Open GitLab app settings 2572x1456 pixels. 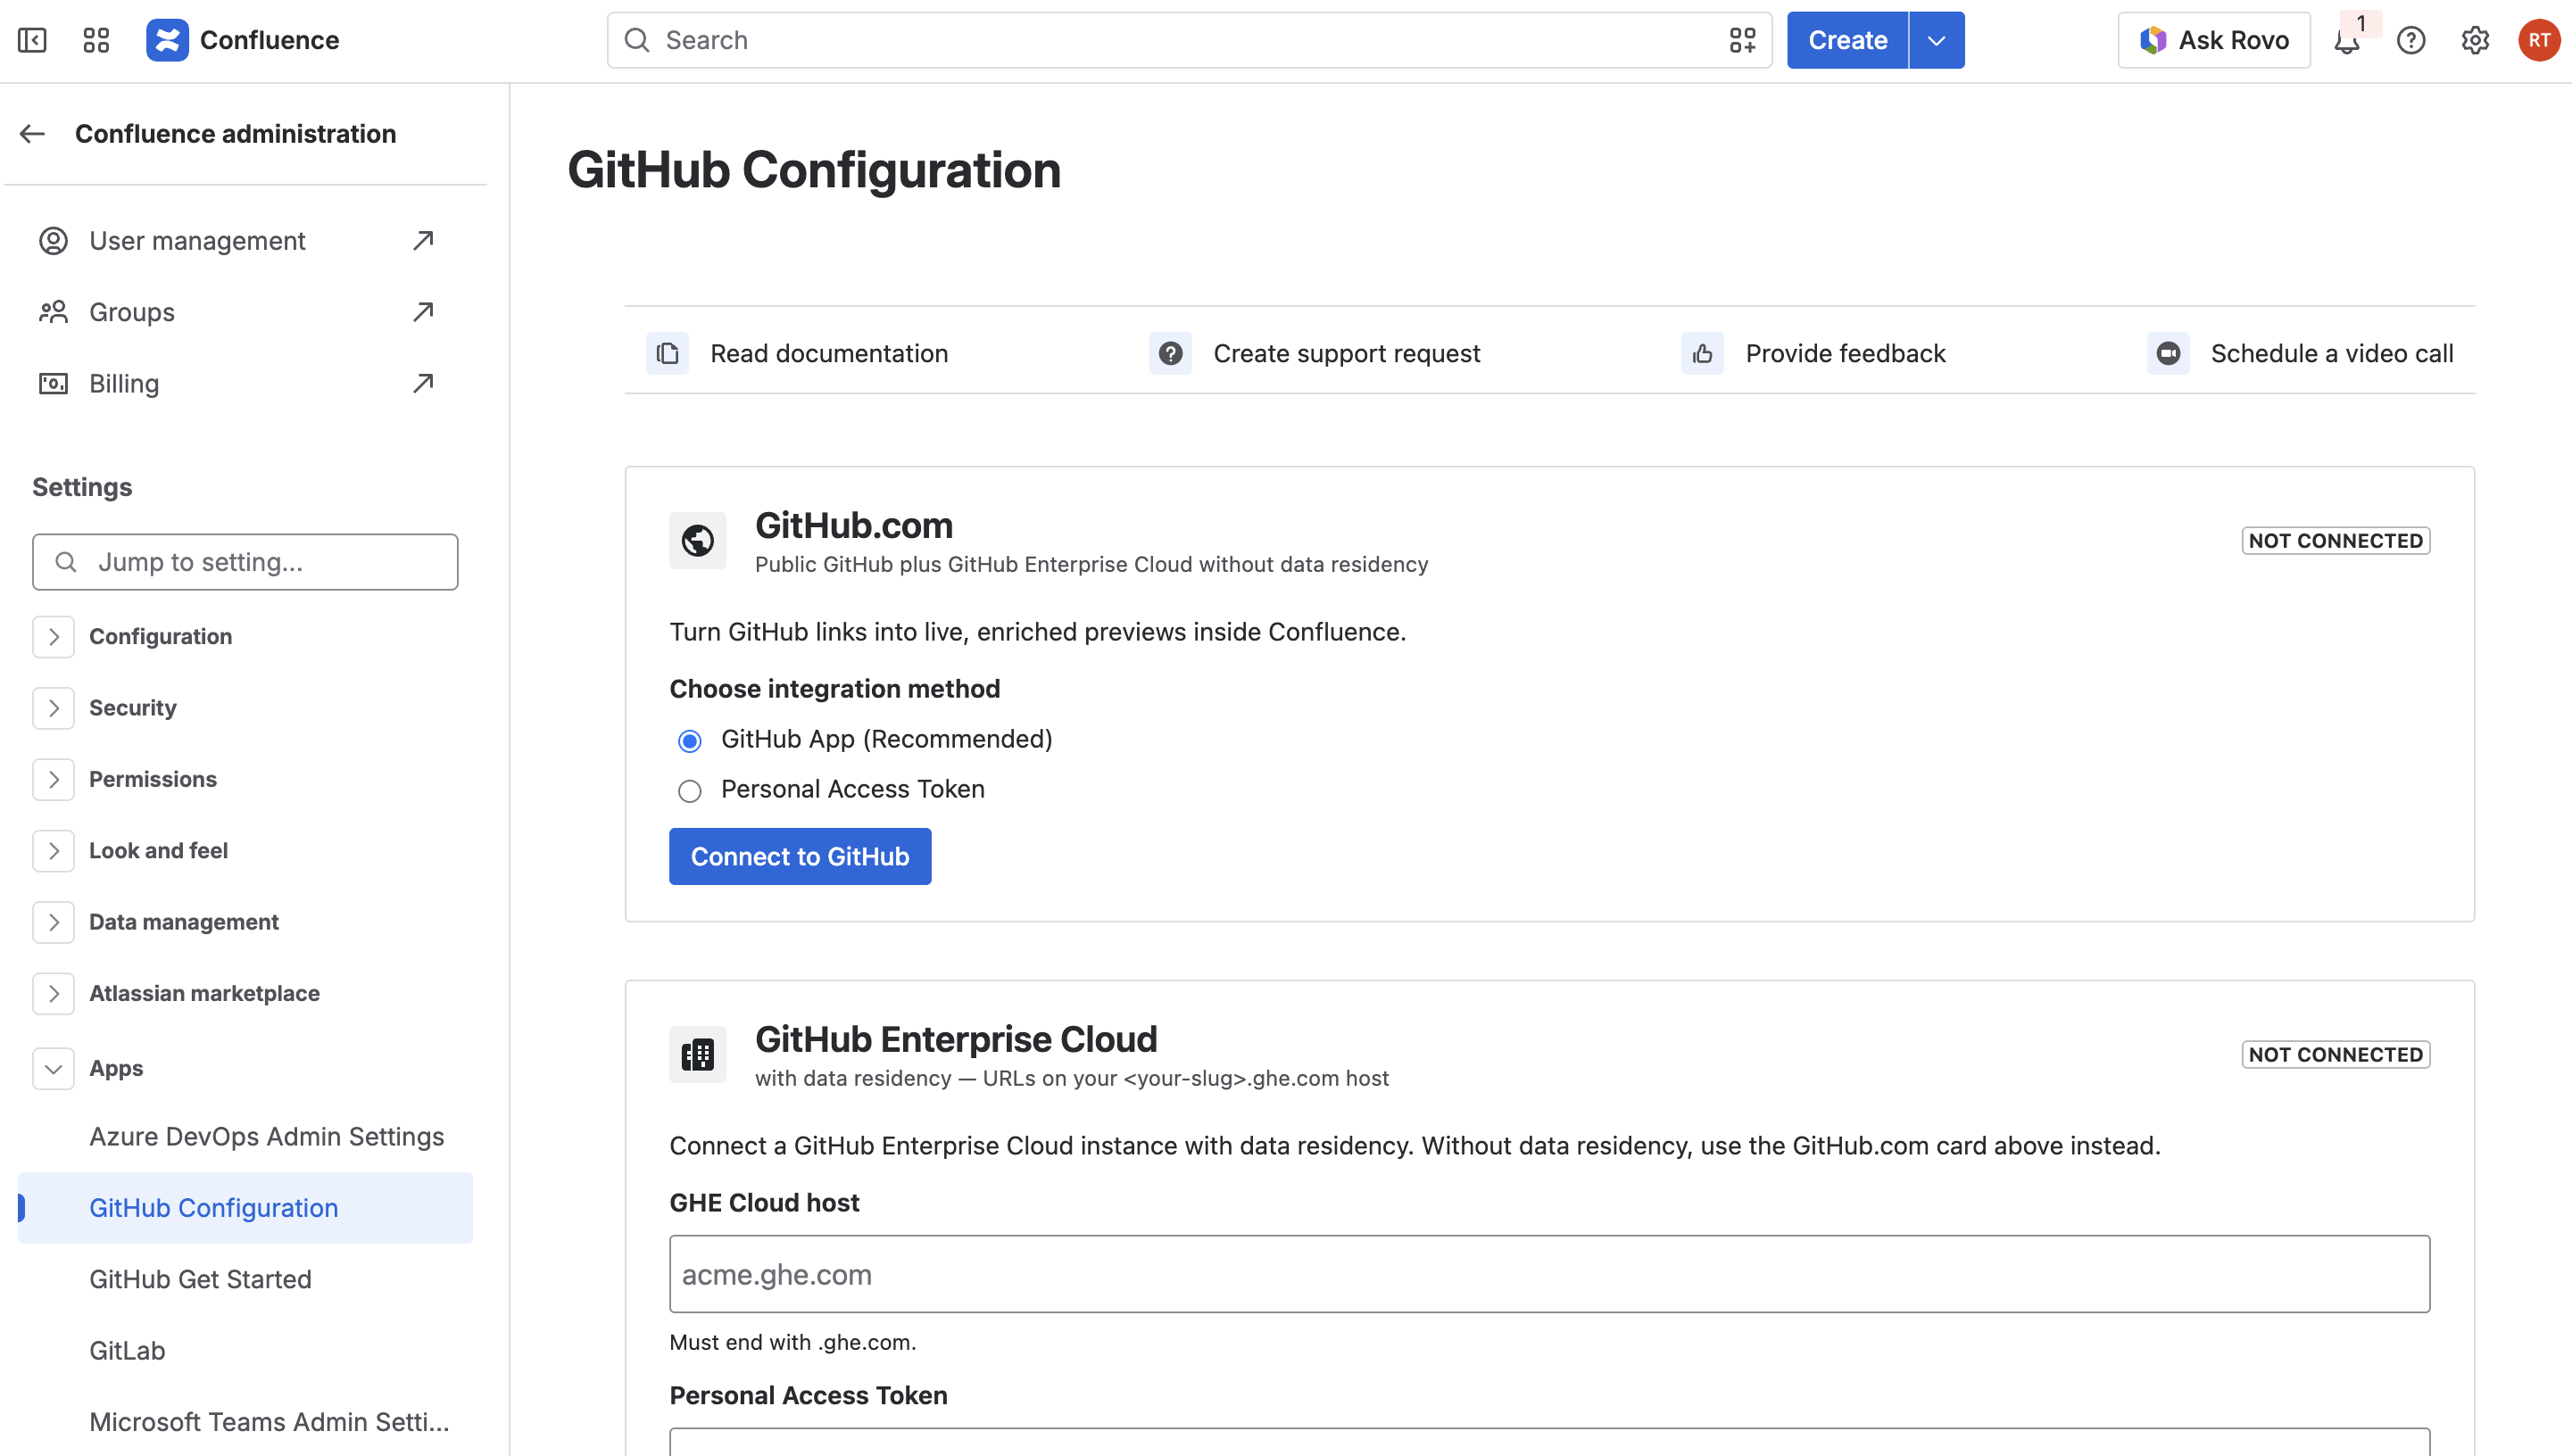tap(127, 1351)
